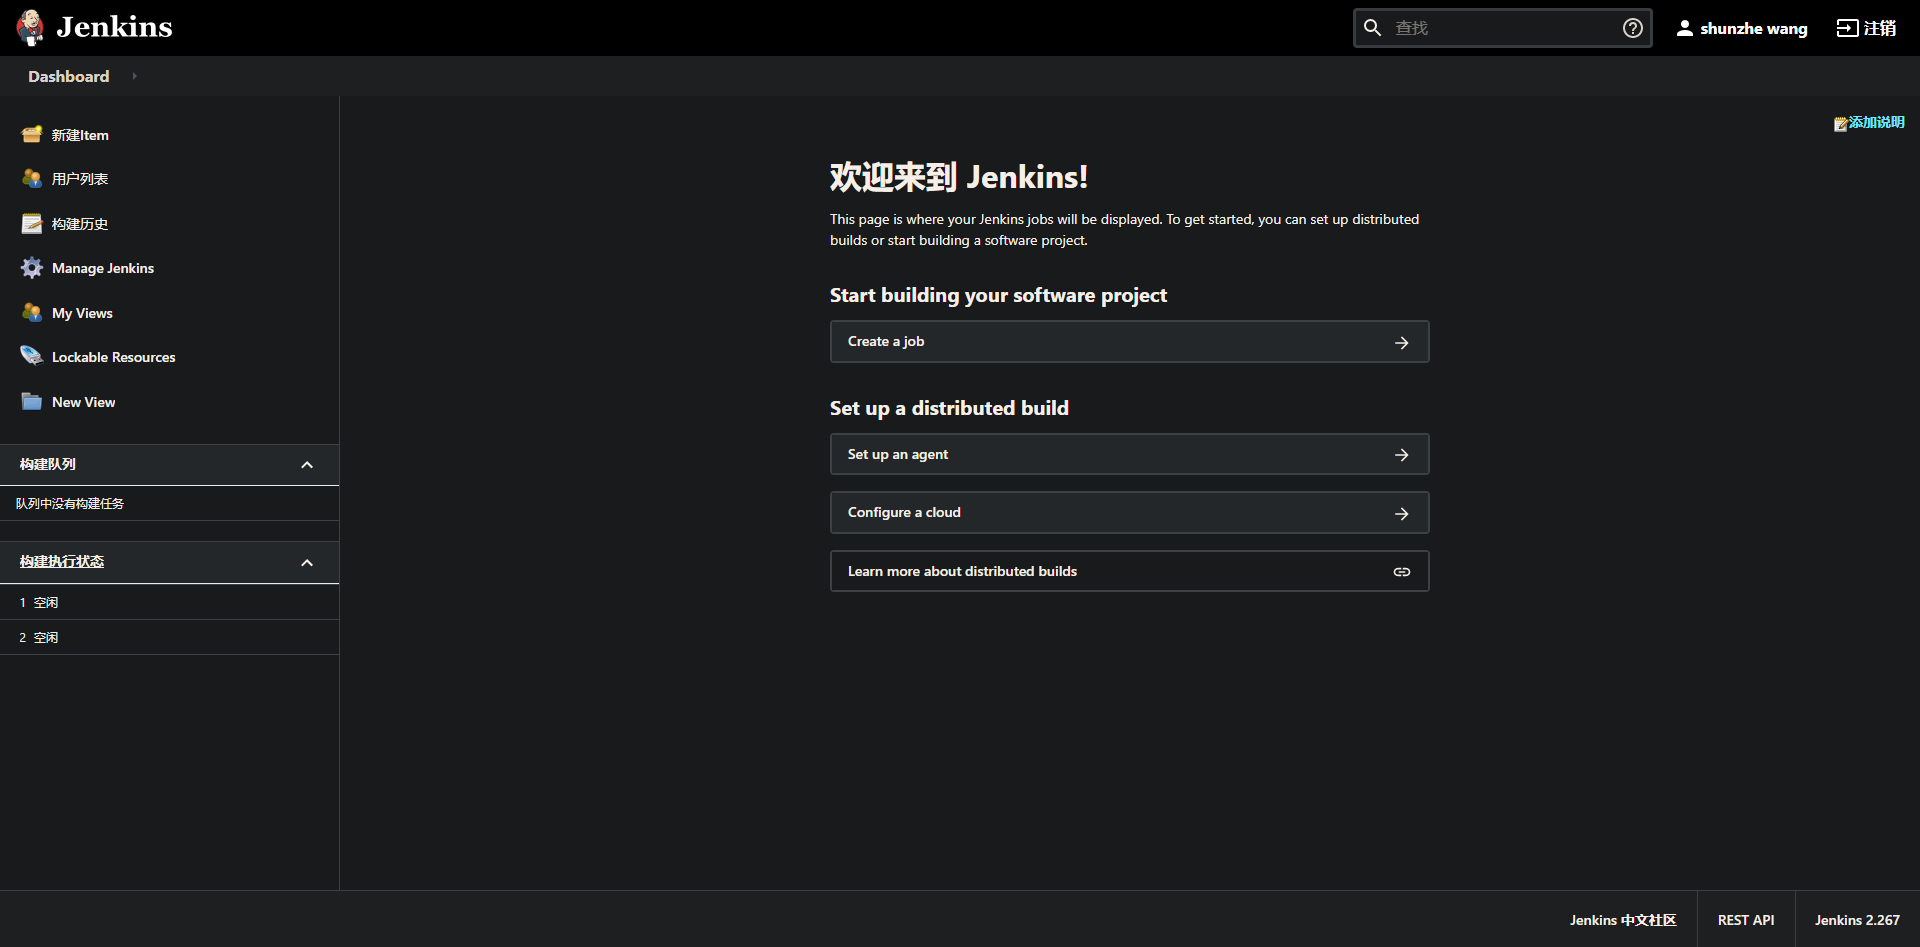Click the 添加说明 link
Screen dimensions: 1920x947
pos(1876,122)
